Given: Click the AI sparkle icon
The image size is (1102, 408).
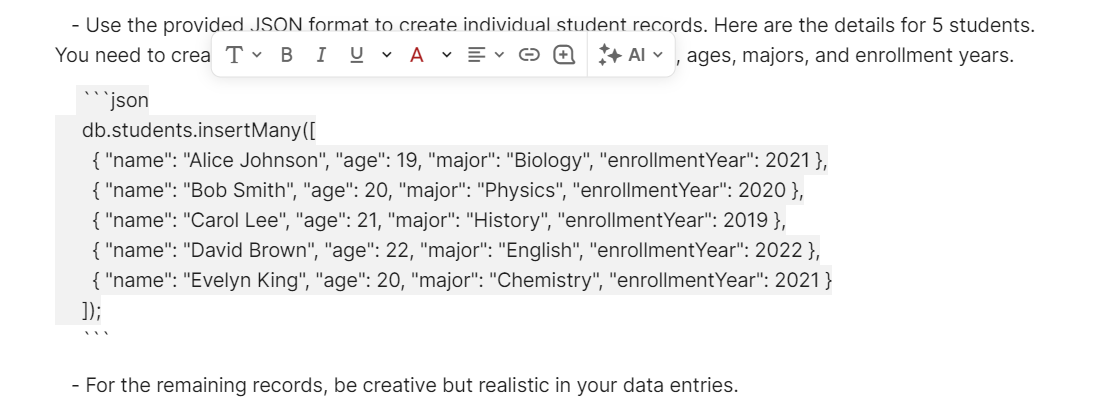Looking at the screenshot, I should (x=608, y=55).
